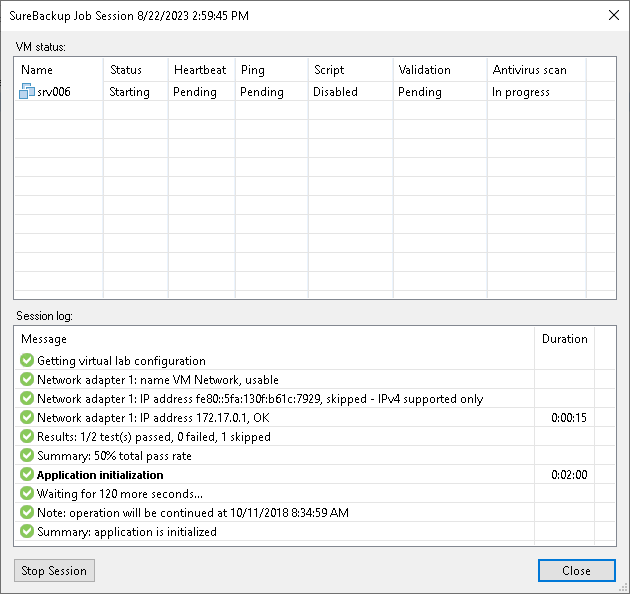
Task: Select the Summary application is initialized message
Action: (x=127, y=532)
